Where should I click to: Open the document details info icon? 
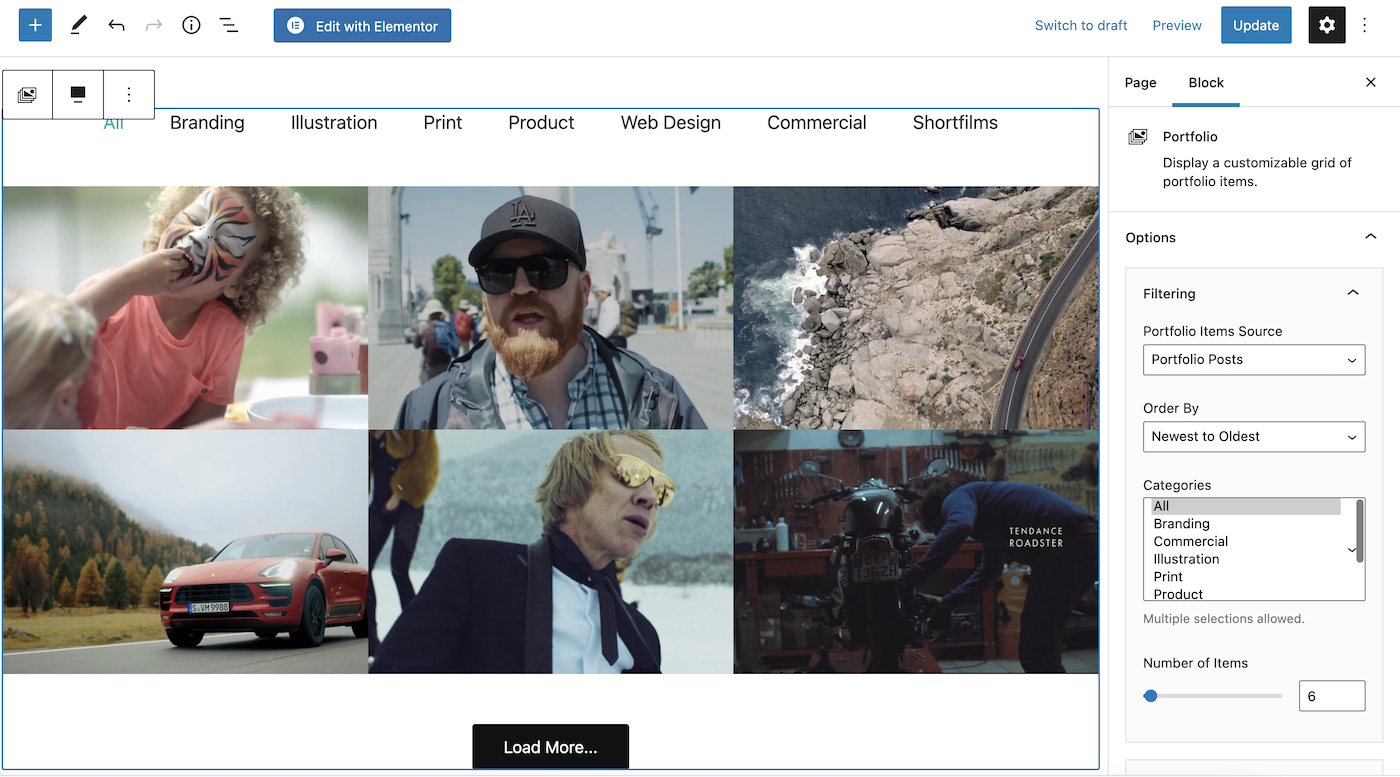tap(191, 25)
